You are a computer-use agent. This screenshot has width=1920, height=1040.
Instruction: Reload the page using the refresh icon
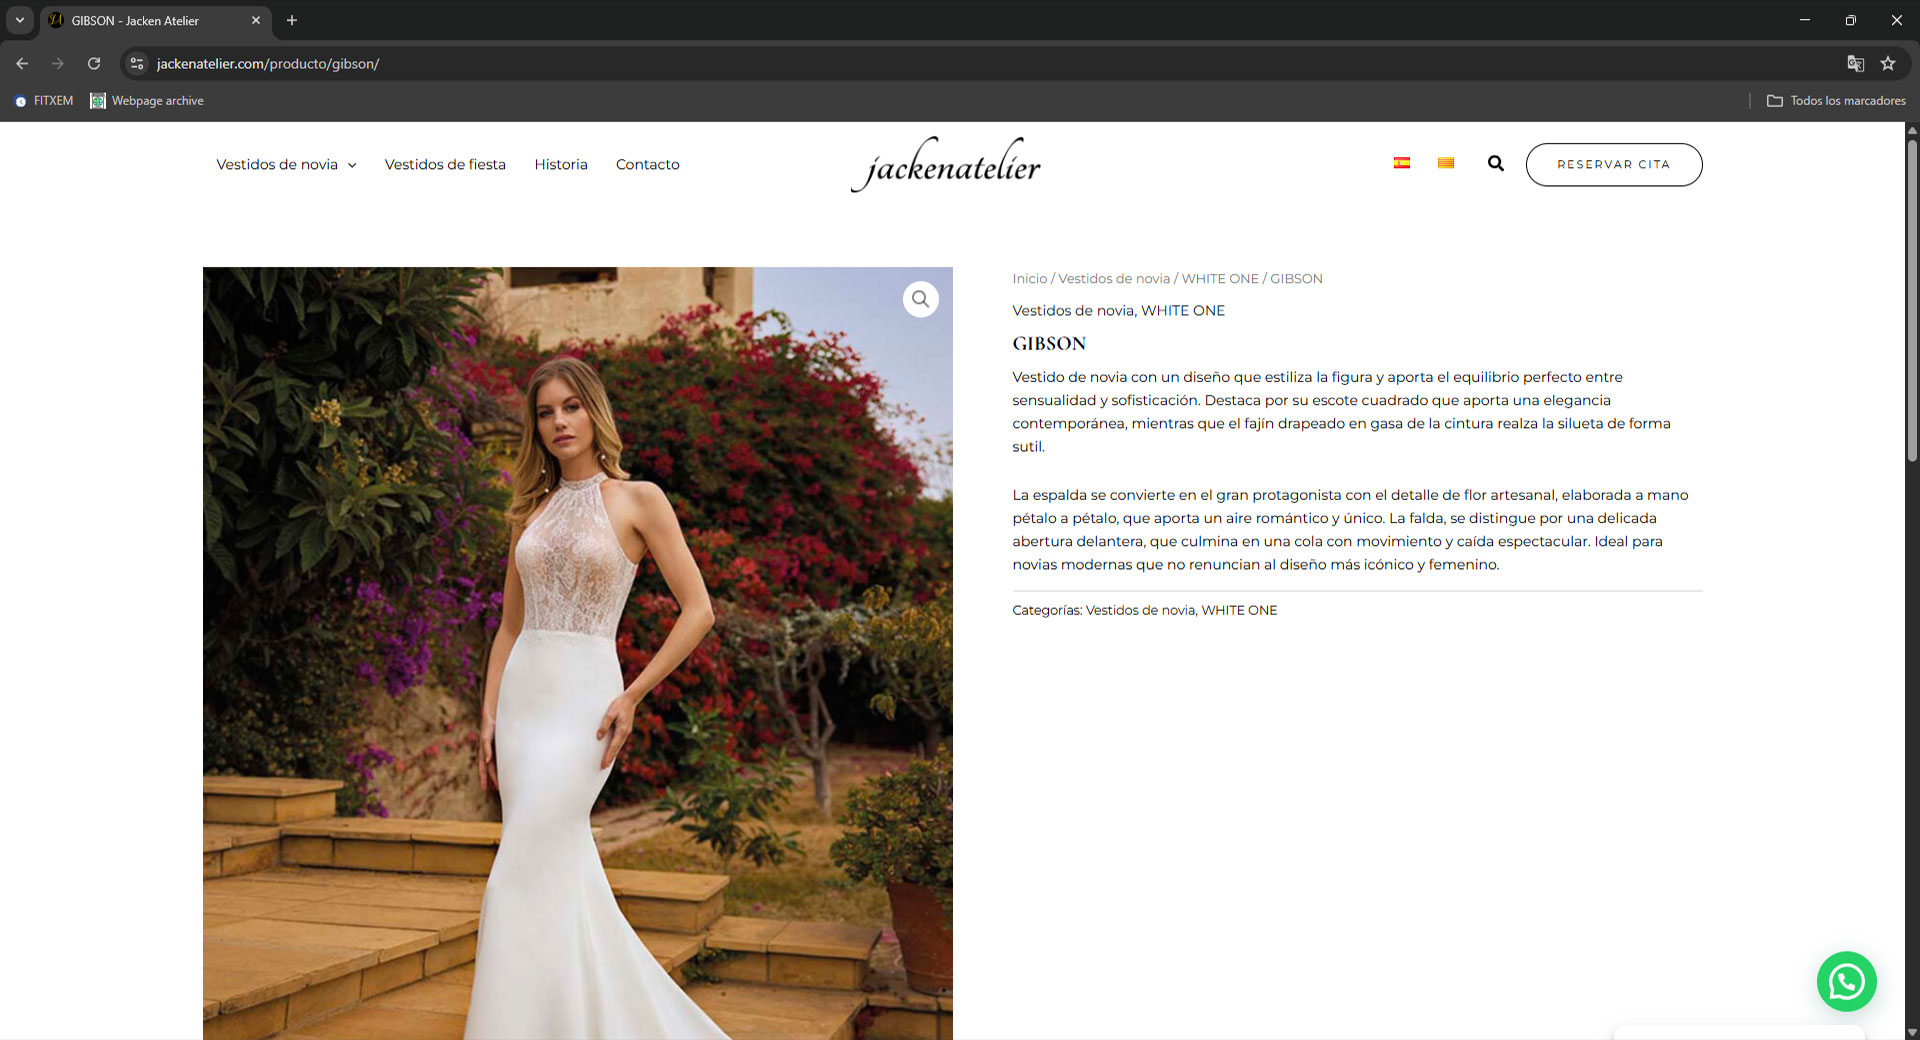click(94, 64)
